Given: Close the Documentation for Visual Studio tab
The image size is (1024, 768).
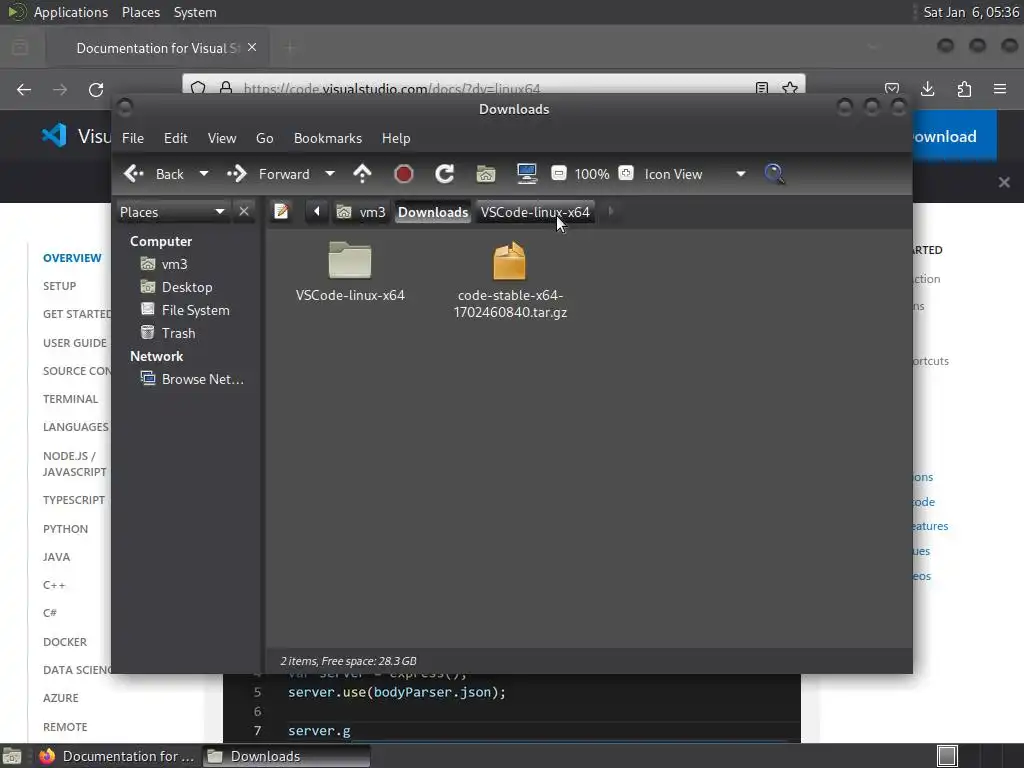Looking at the screenshot, I should coord(252,48).
